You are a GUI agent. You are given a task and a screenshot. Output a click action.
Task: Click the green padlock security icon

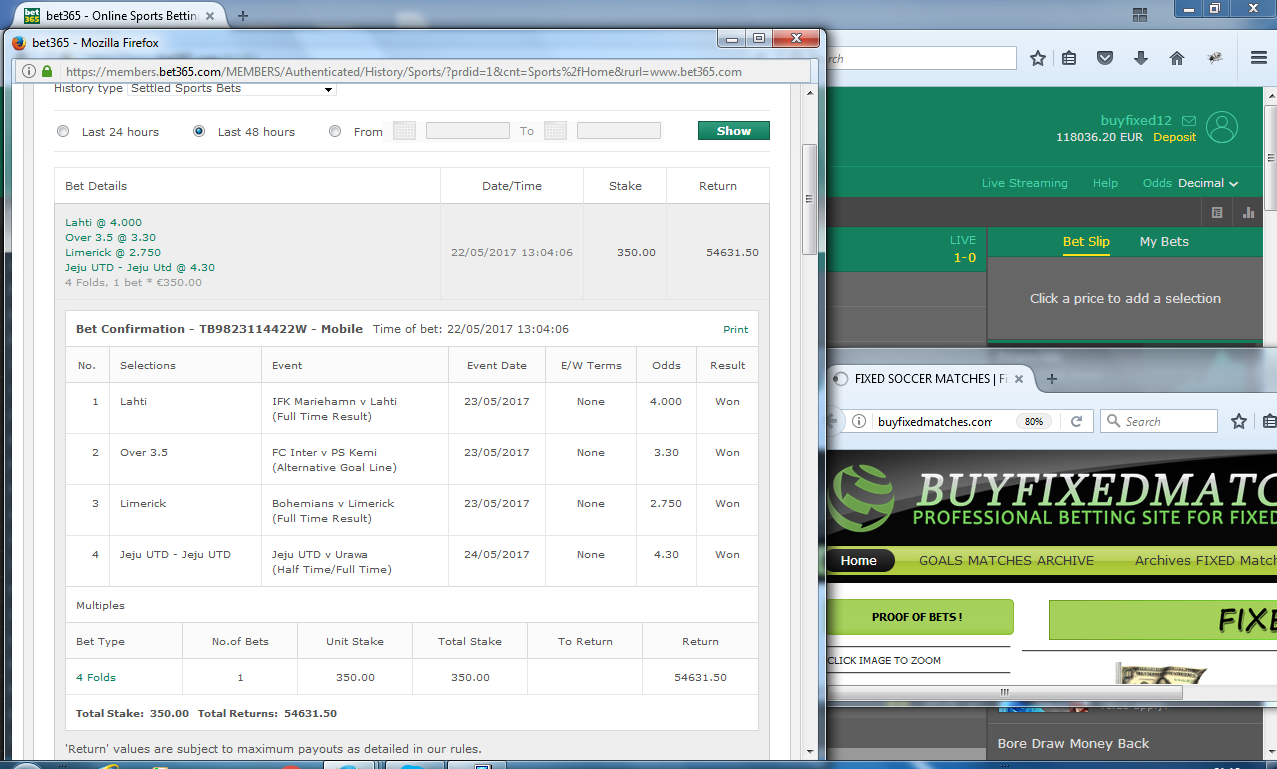coord(46,72)
